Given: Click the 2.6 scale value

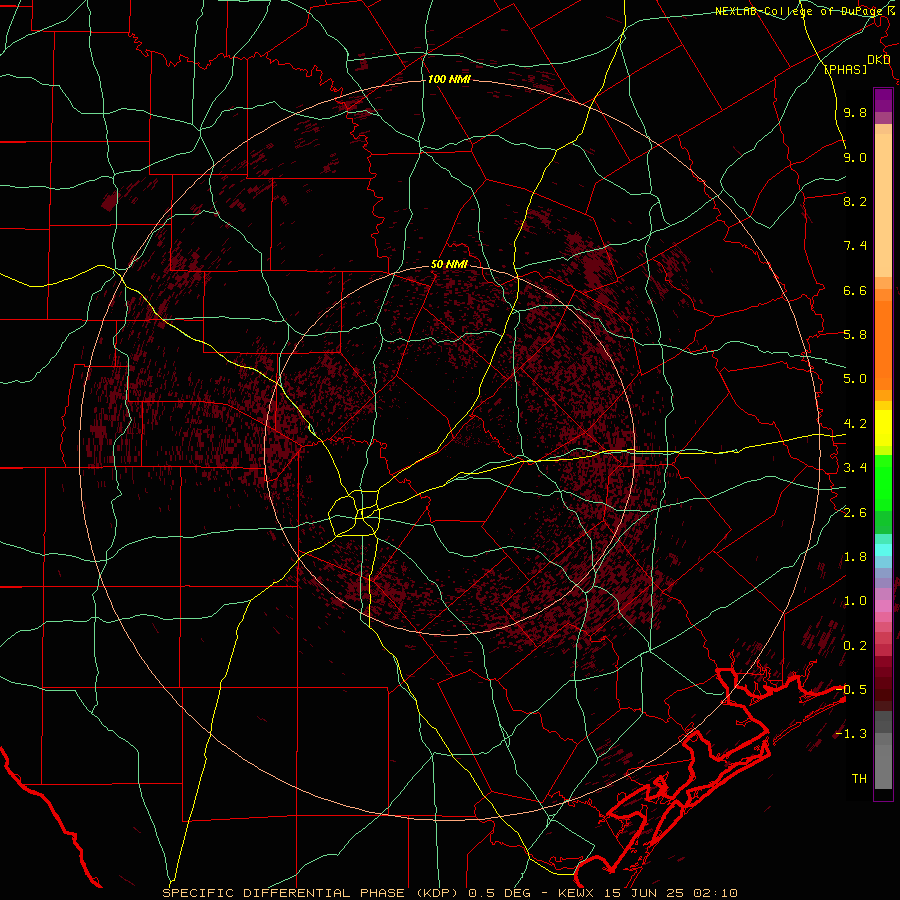Looking at the screenshot, I should point(855,513).
